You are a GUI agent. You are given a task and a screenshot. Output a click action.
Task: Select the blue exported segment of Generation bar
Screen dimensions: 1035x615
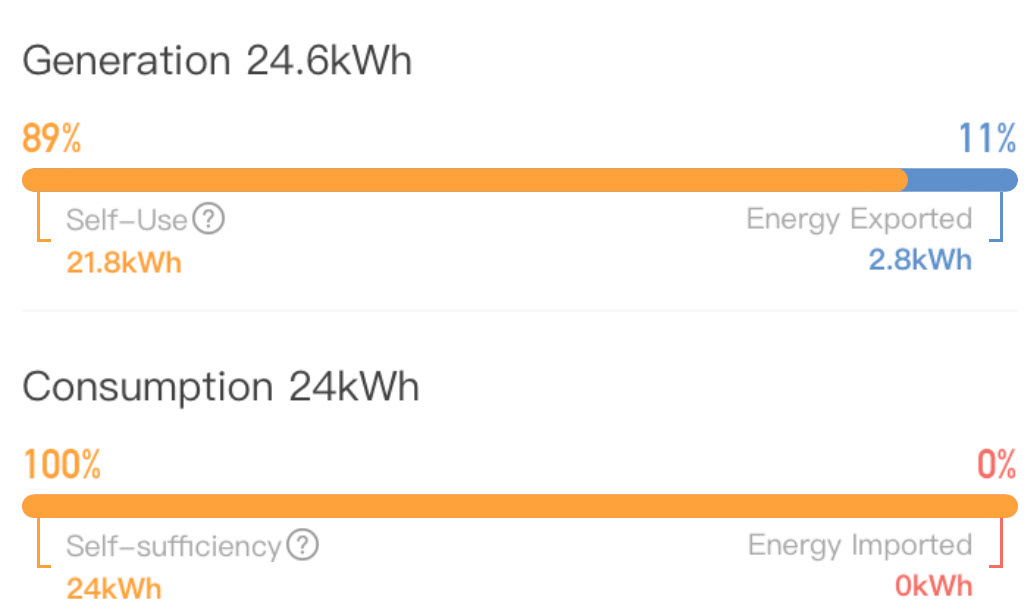[x=962, y=180]
